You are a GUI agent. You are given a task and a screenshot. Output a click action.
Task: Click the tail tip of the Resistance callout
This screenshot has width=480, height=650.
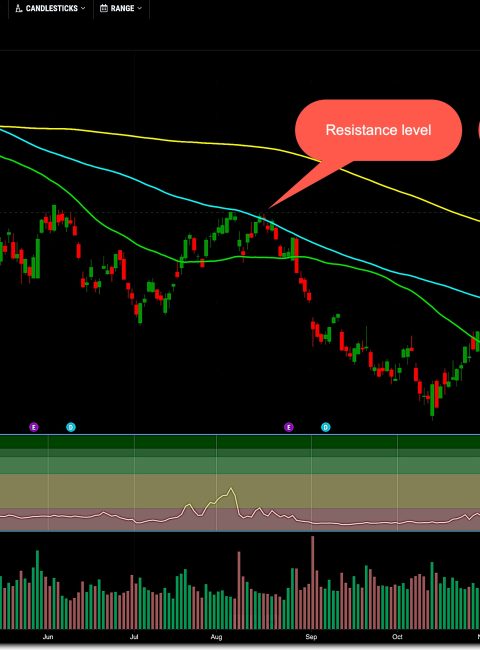point(270,207)
